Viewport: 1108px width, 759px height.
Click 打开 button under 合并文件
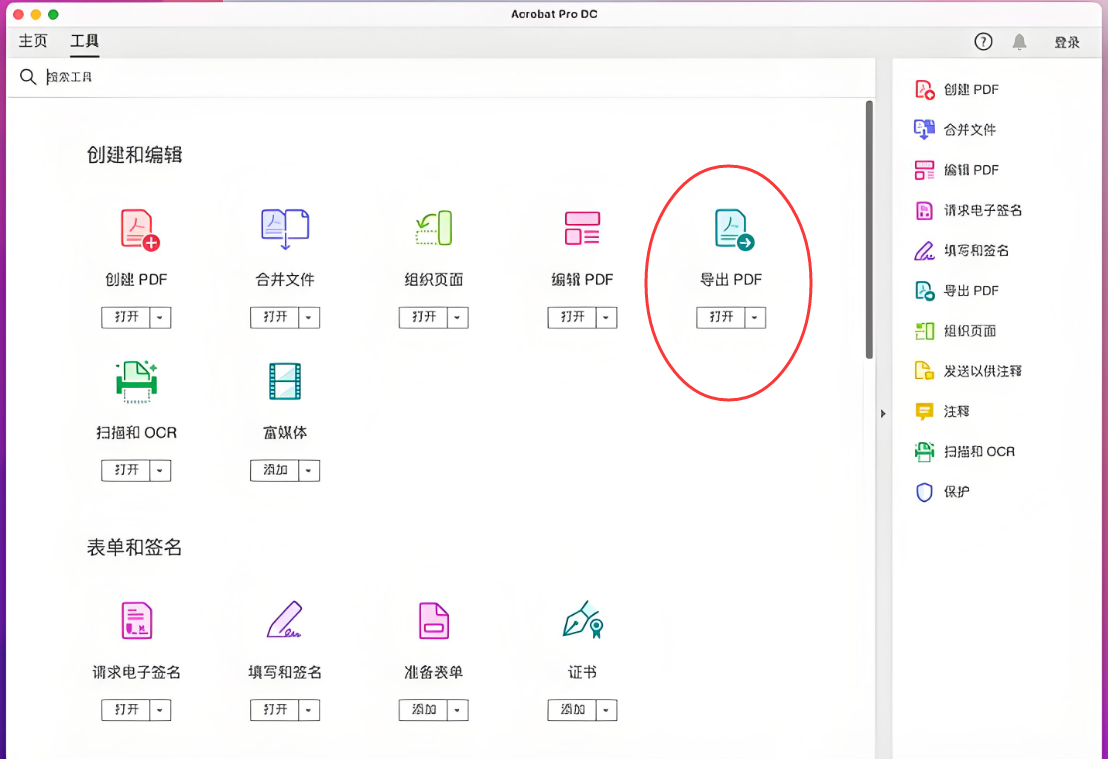(x=275, y=317)
